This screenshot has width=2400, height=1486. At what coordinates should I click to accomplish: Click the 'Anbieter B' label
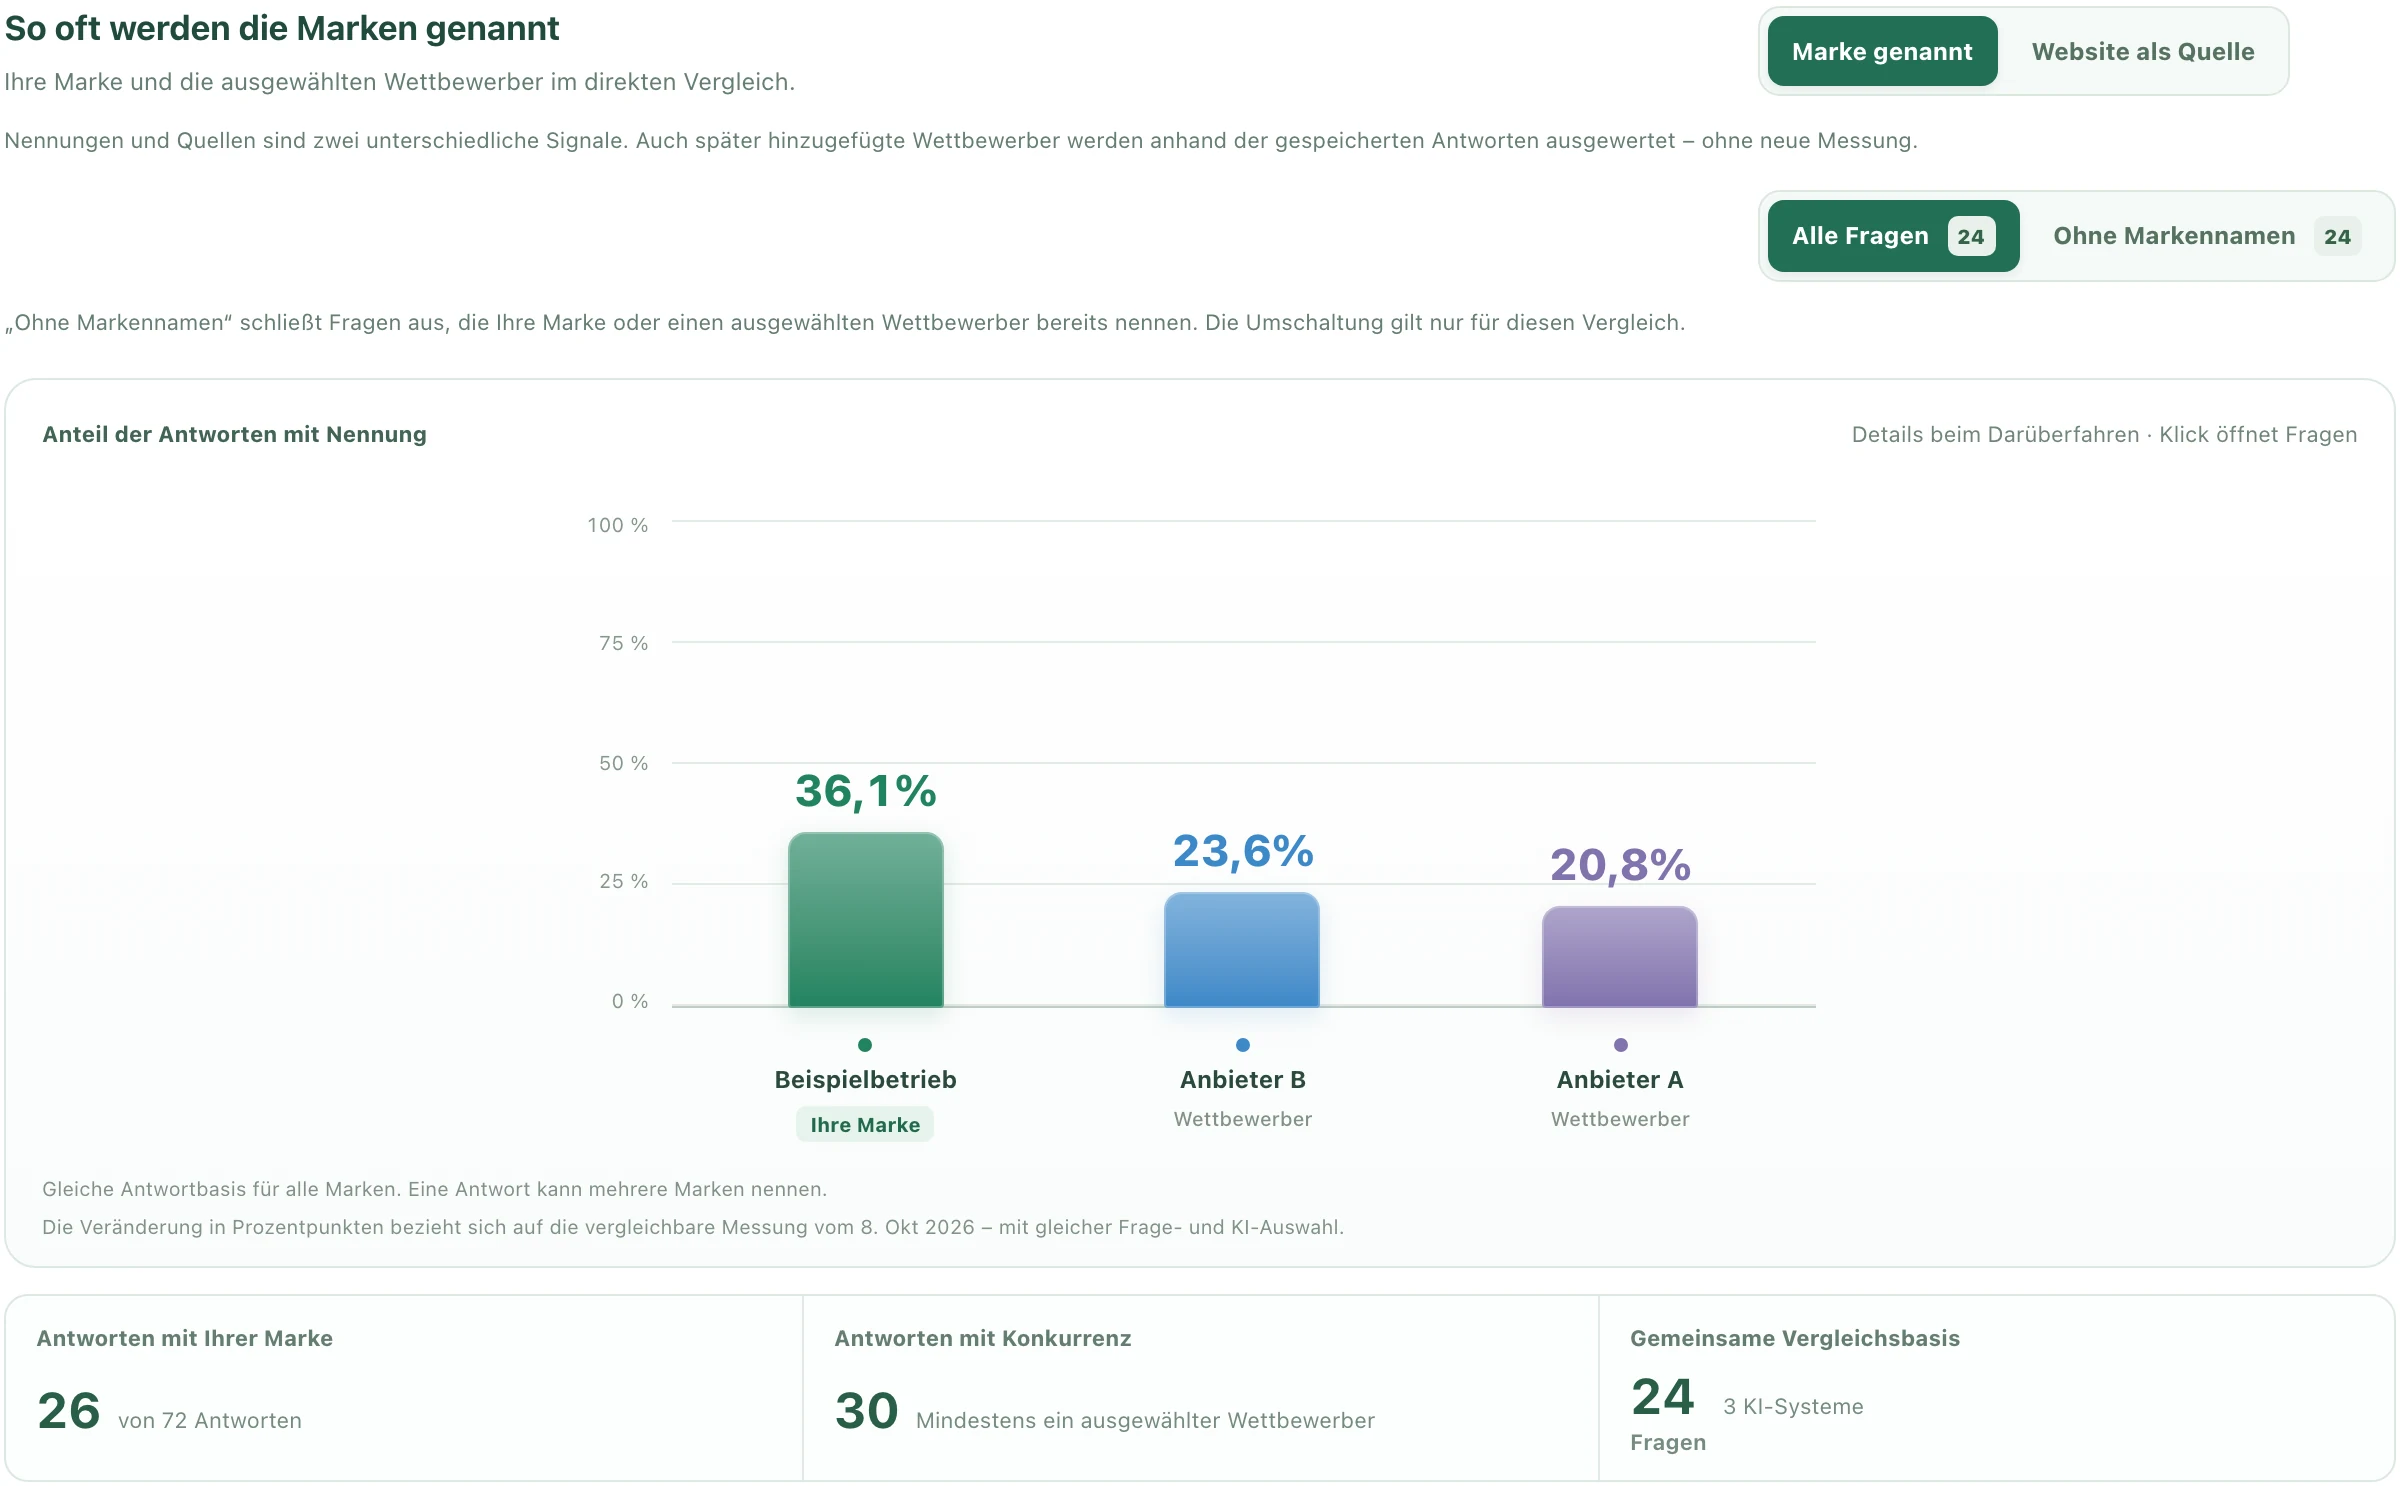point(1242,1080)
